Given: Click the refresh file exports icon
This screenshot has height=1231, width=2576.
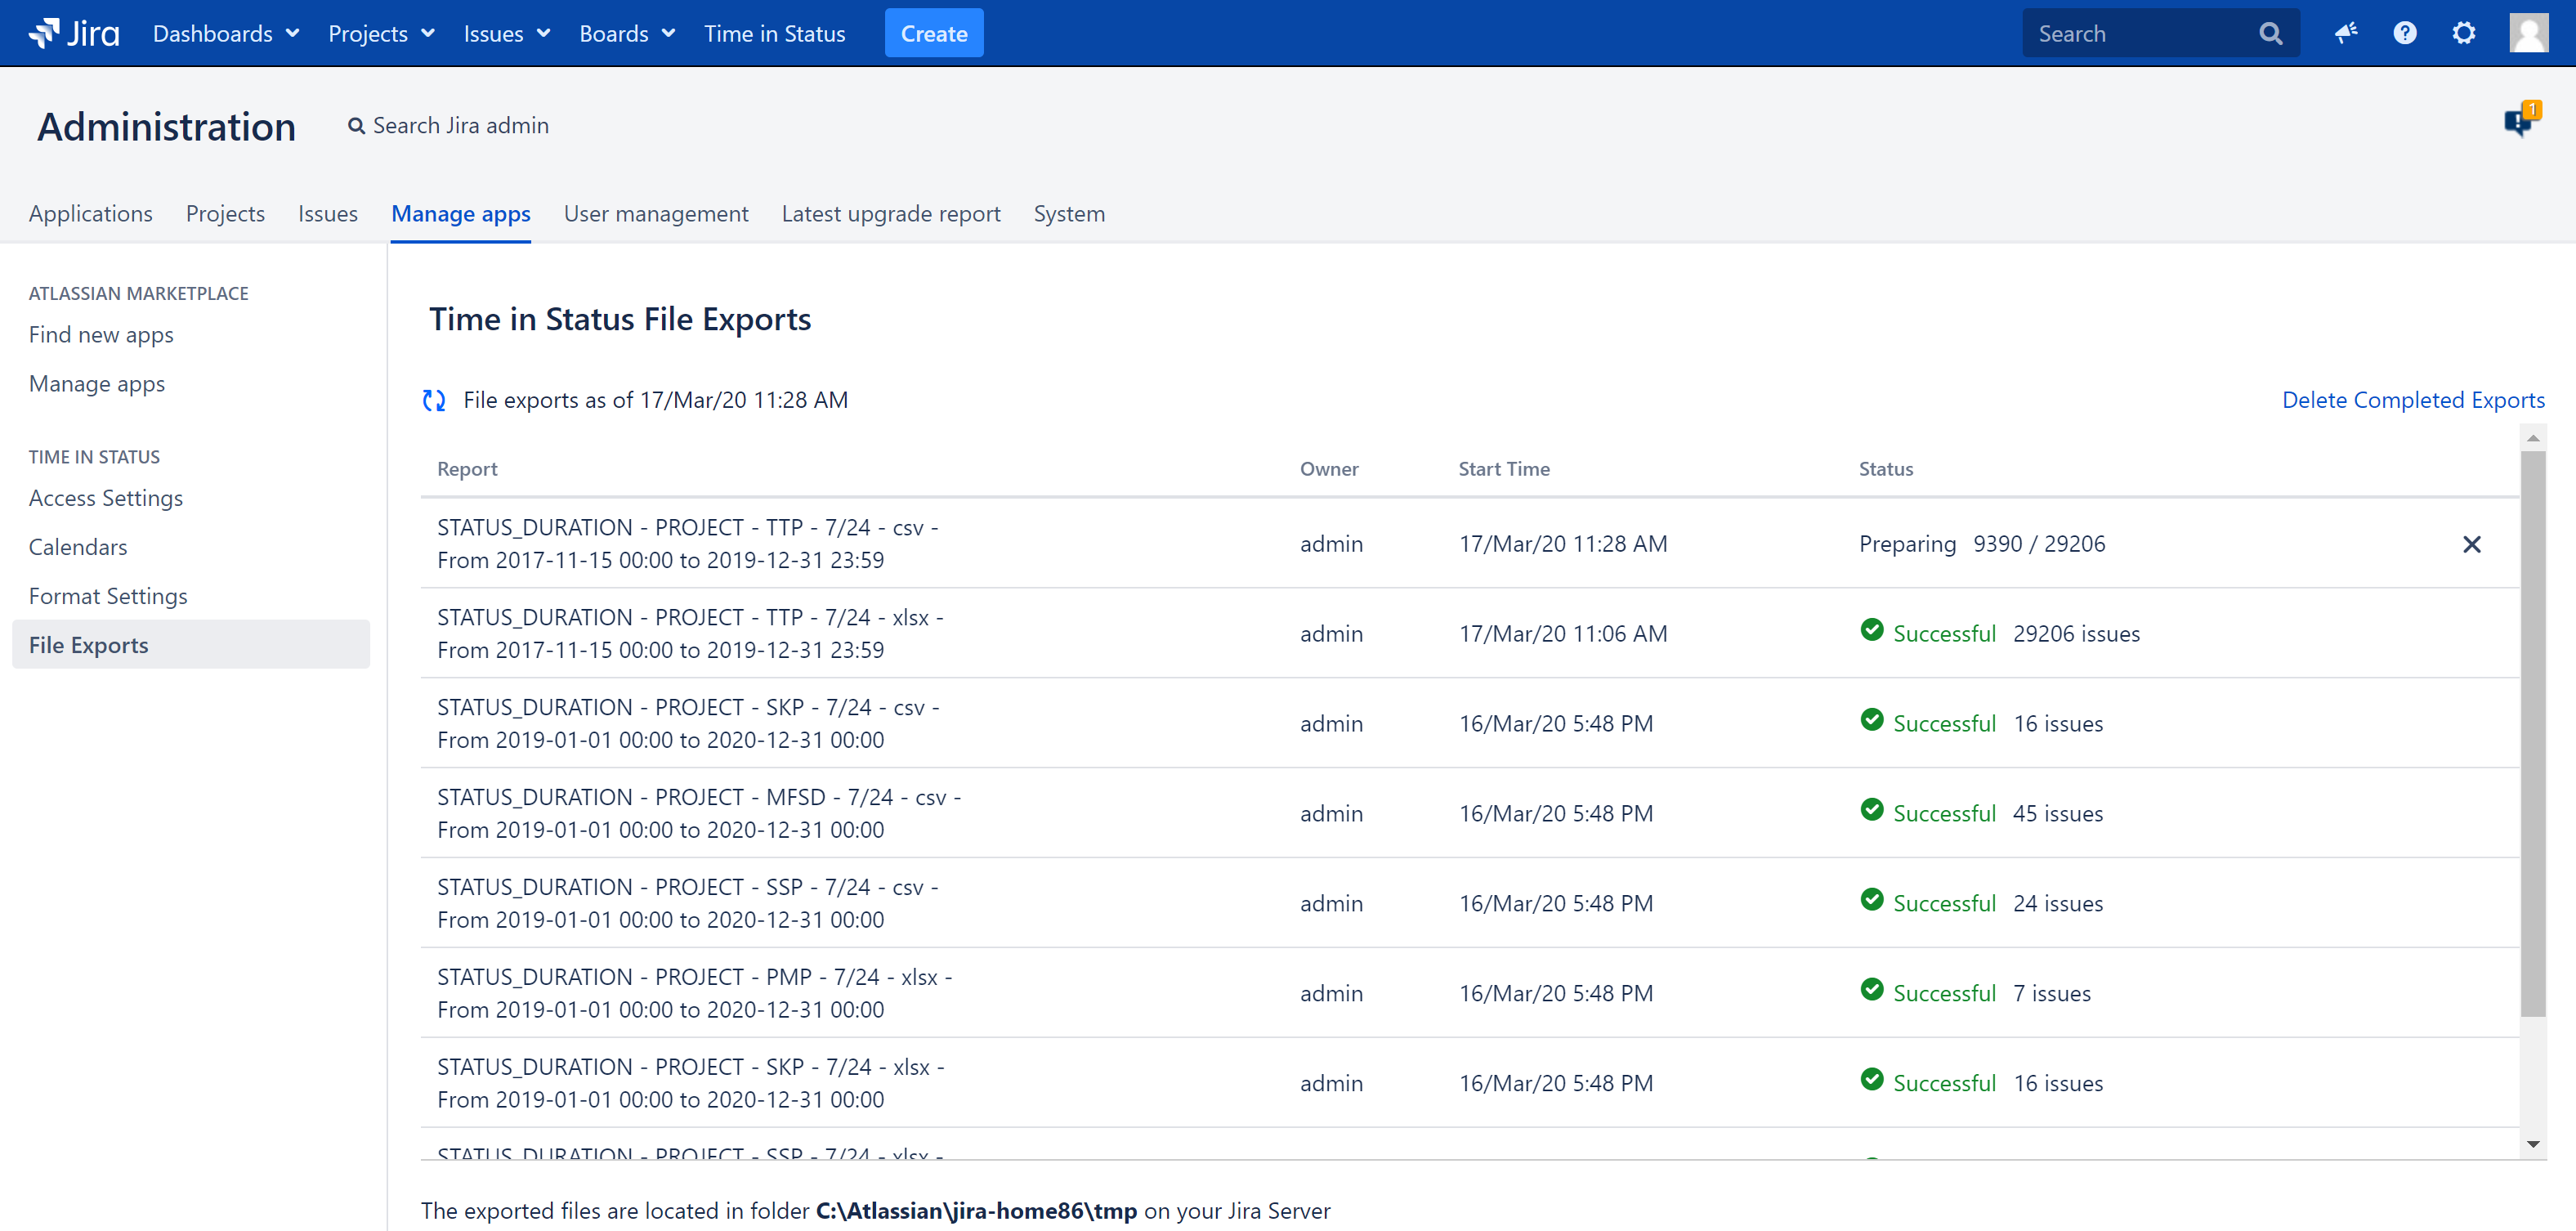Looking at the screenshot, I should click(434, 400).
